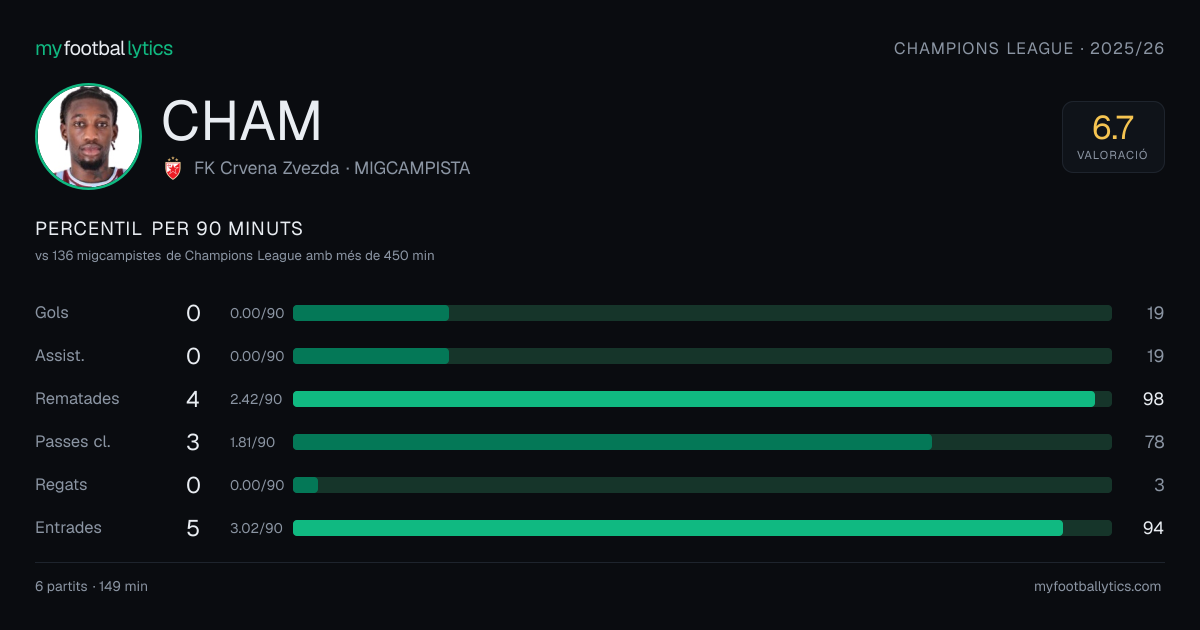Click the Assist. percentile bar

coord(702,356)
